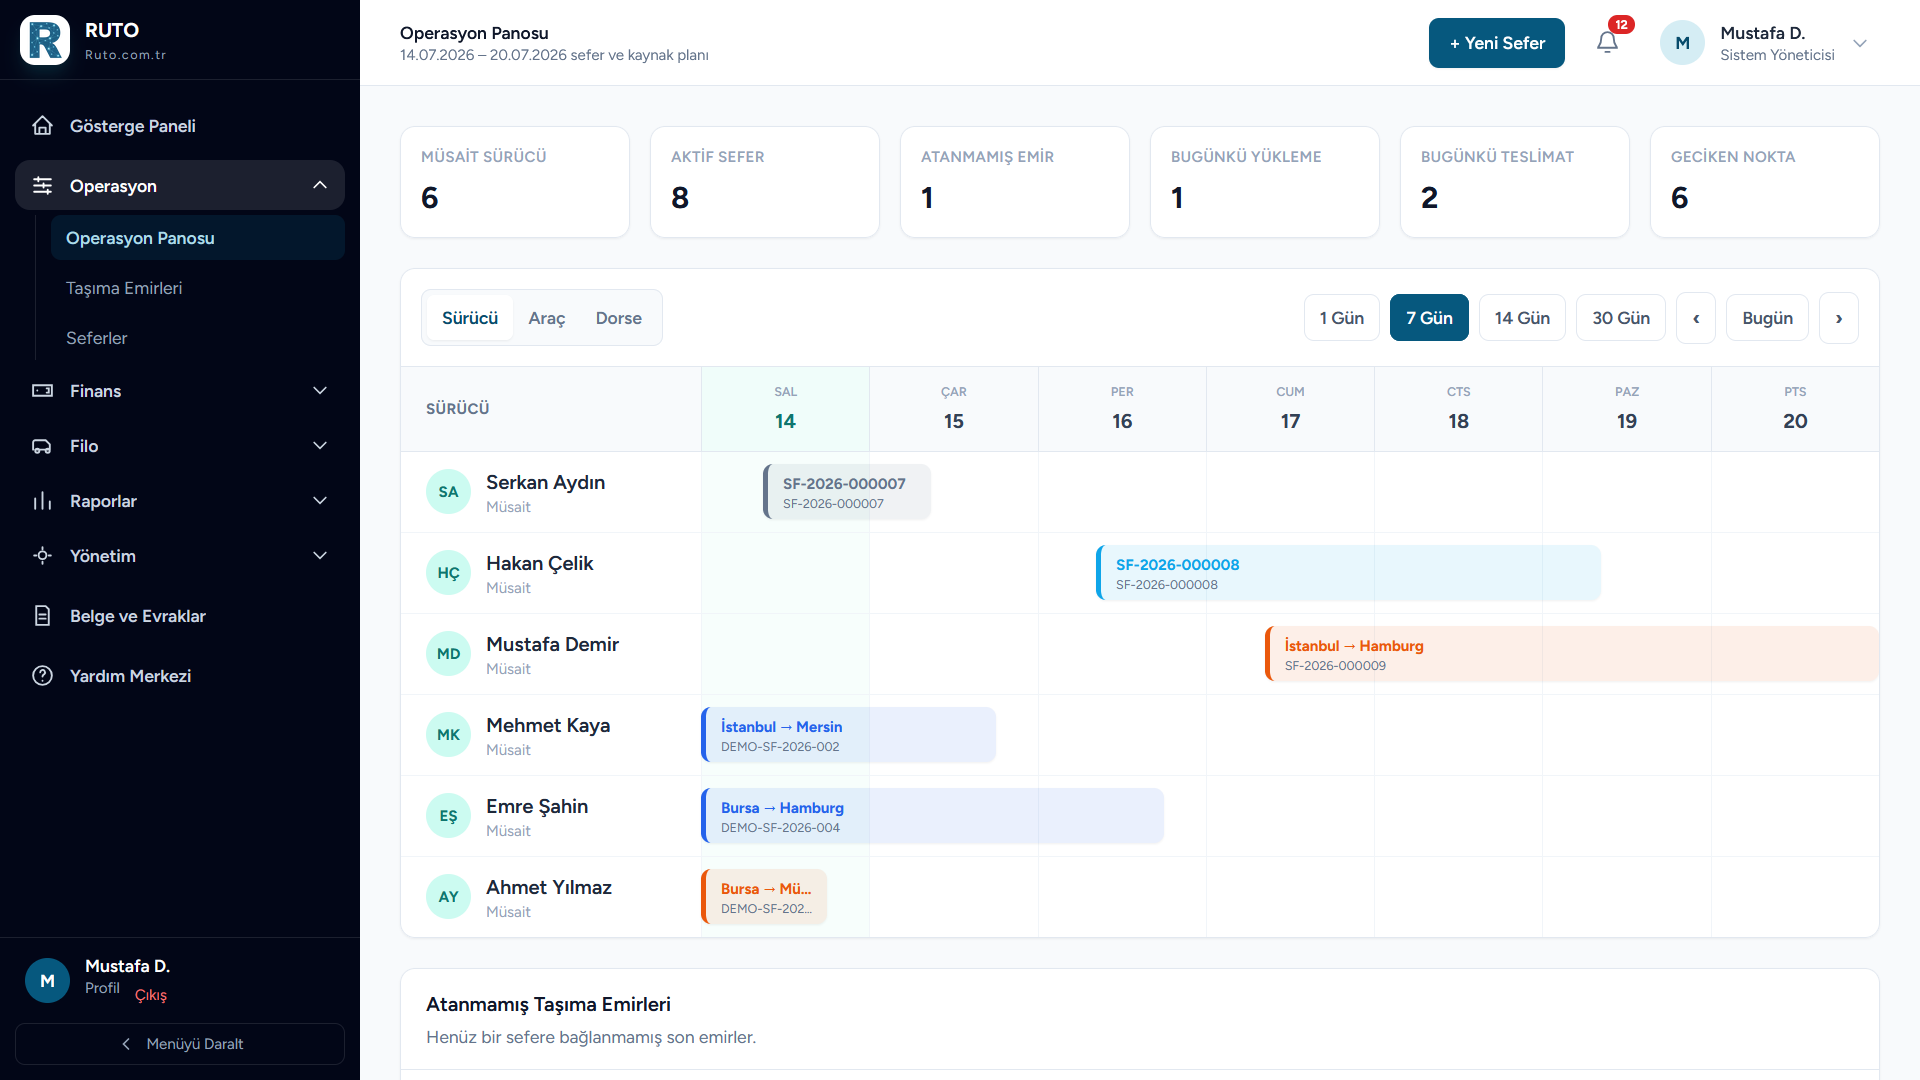Open Gösterge Paneli home icon
This screenshot has width=1920, height=1080.
[x=42, y=125]
